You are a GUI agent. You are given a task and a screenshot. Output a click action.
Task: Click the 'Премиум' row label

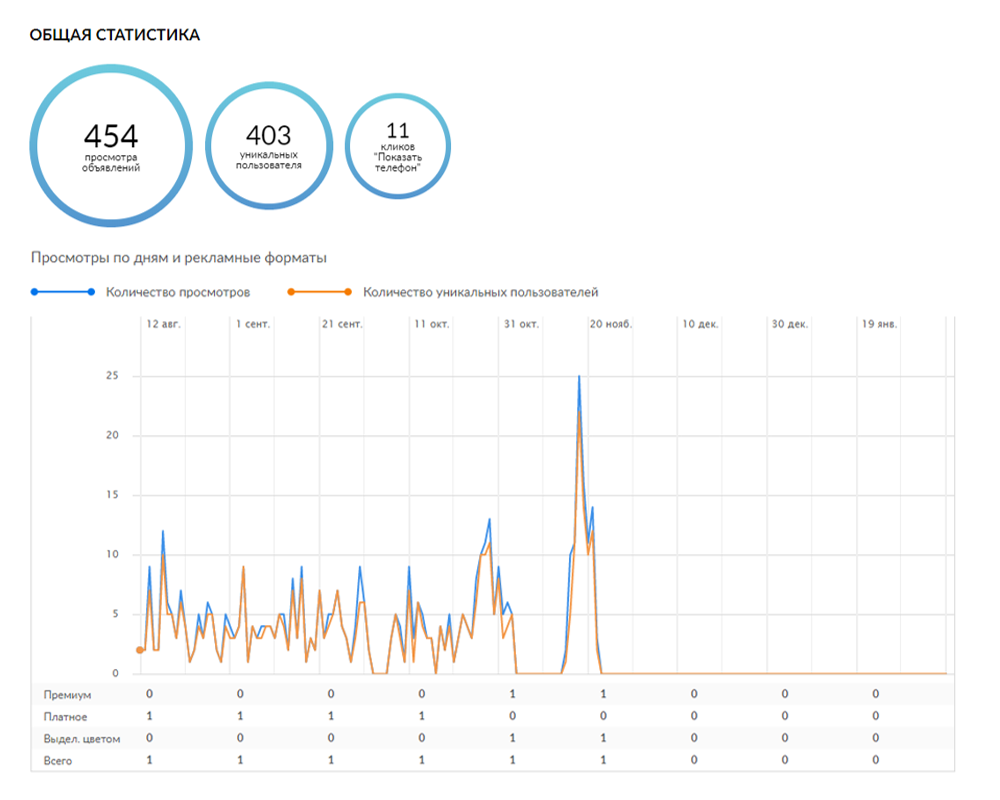click(x=67, y=695)
